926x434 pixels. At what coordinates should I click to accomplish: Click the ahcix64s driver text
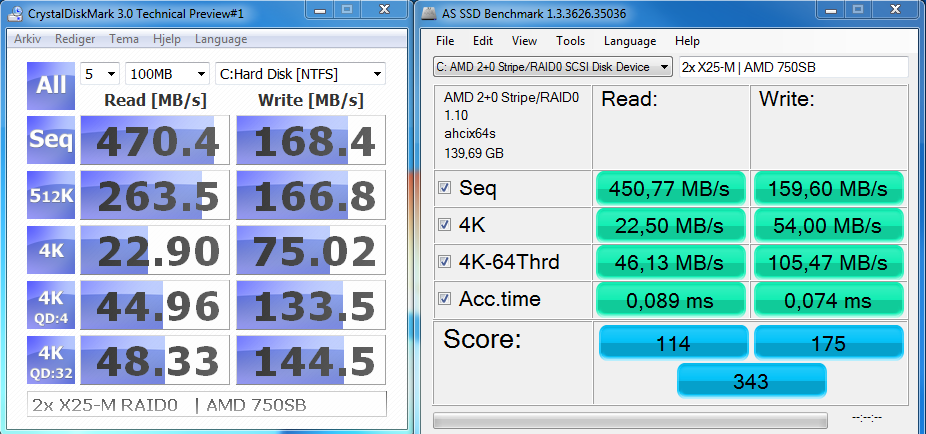coord(470,134)
